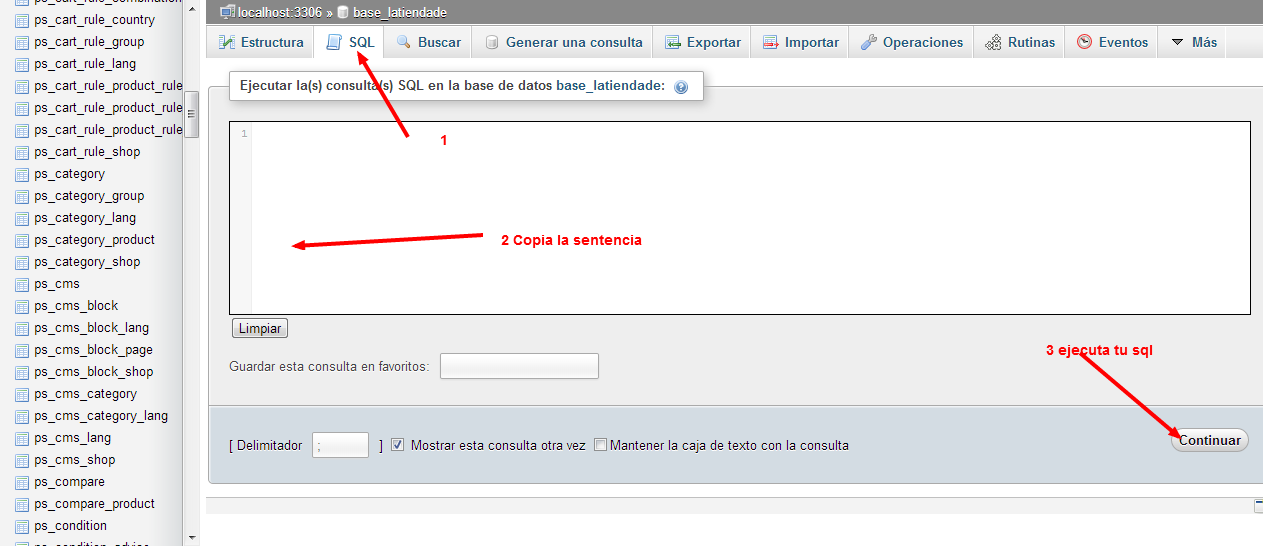Uncheck 'Mostrar esta consulta otra vez'
This screenshot has width=1263, height=546.
point(398,445)
